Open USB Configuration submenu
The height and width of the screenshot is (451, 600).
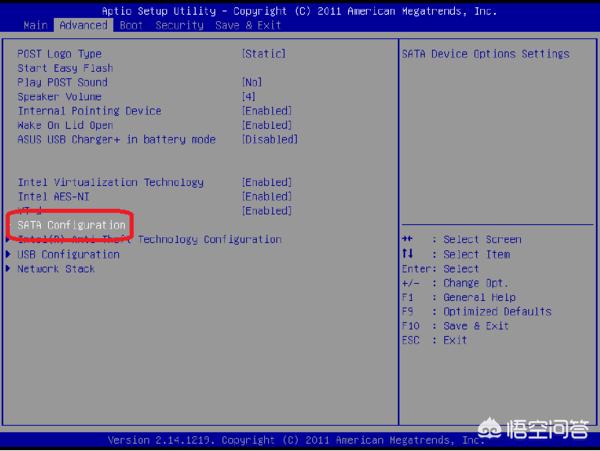(x=68, y=254)
